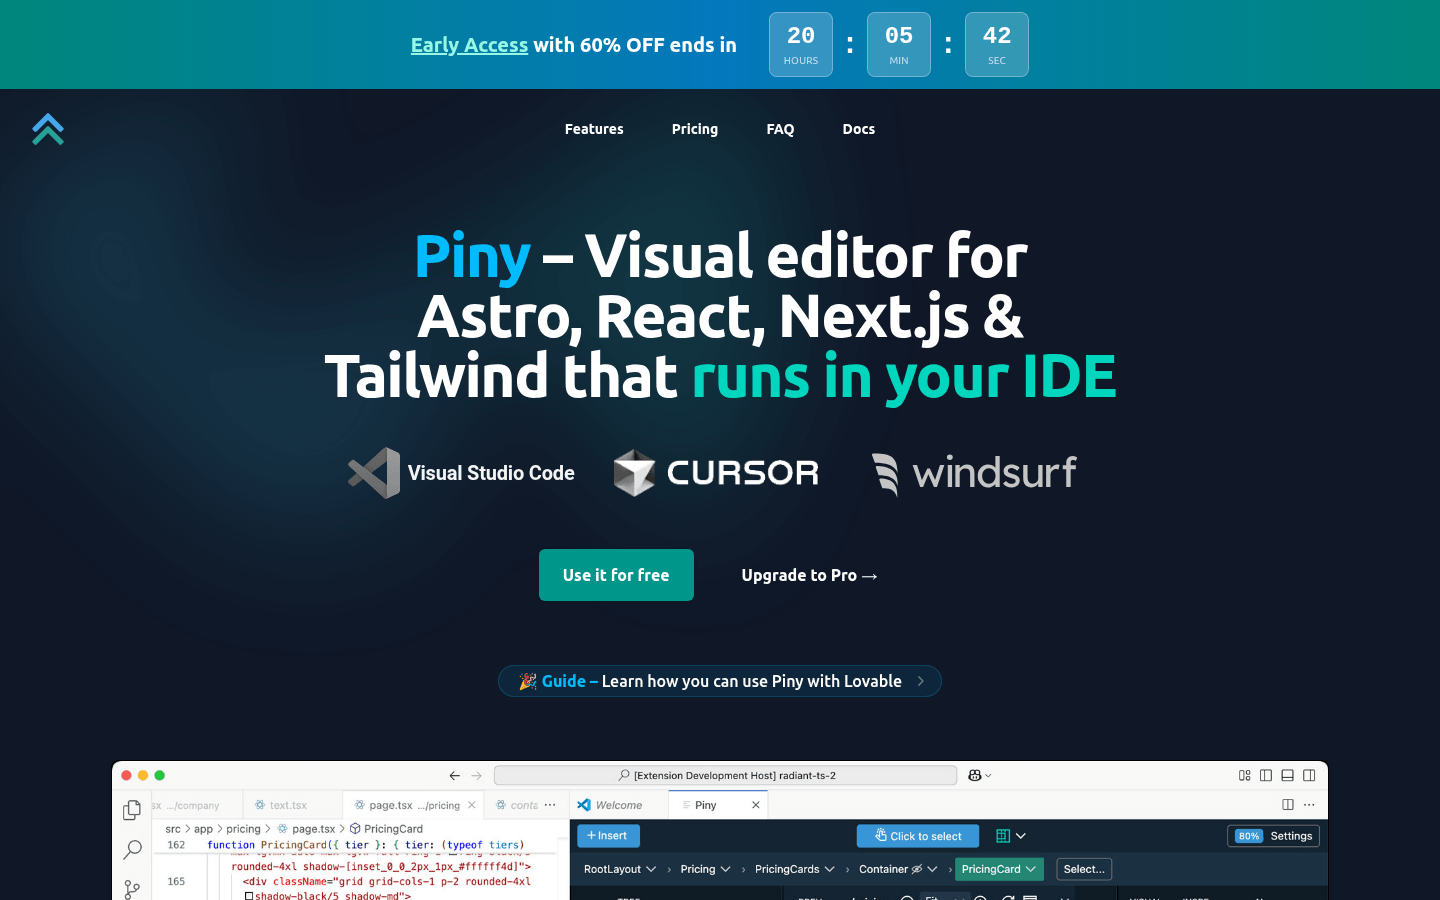Open the Pricing nav item
This screenshot has height=900, width=1440.
pyautogui.click(x=695, y=129)
